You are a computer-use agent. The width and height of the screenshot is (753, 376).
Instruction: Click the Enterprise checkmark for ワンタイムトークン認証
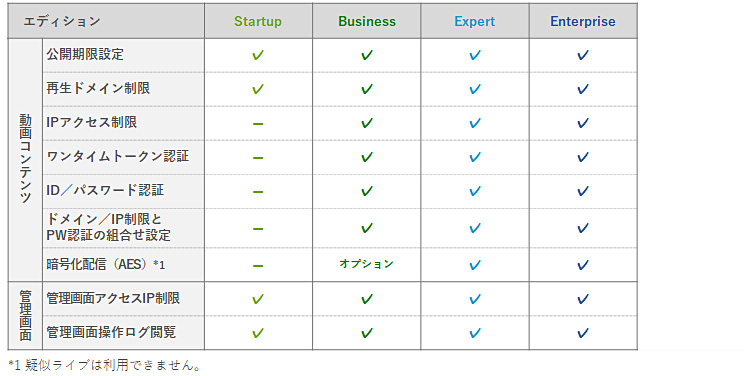(x=583, y=158)
